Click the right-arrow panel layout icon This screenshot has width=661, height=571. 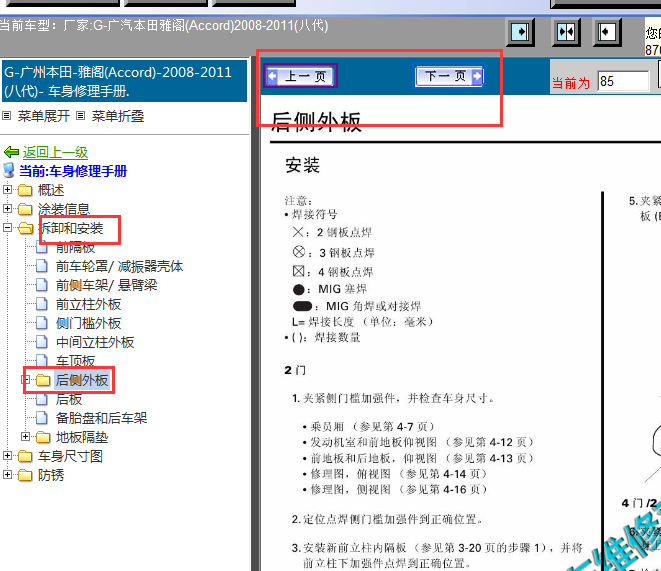(x=520, y=32)
